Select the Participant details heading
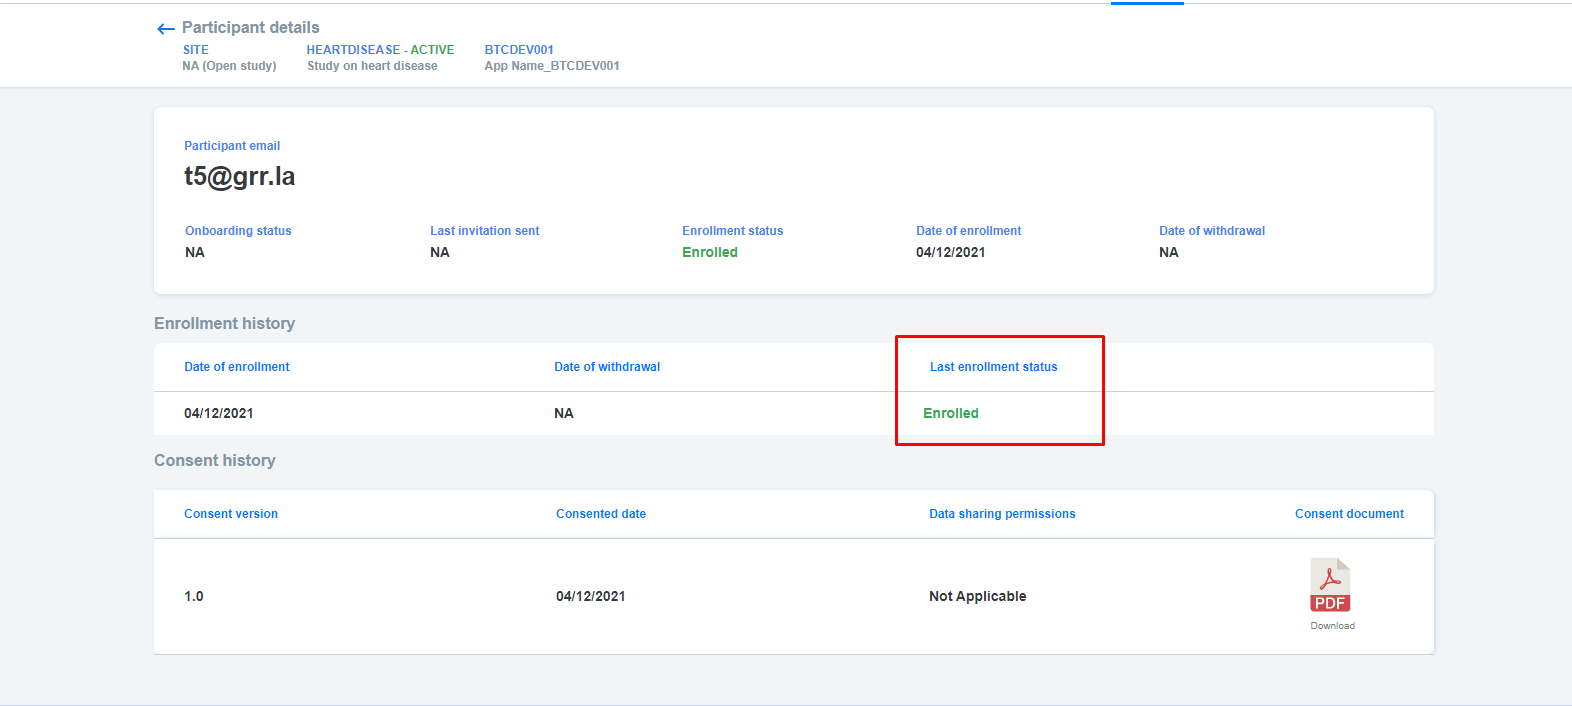Viewport: 1572px width, 706px height. point(251,28)
